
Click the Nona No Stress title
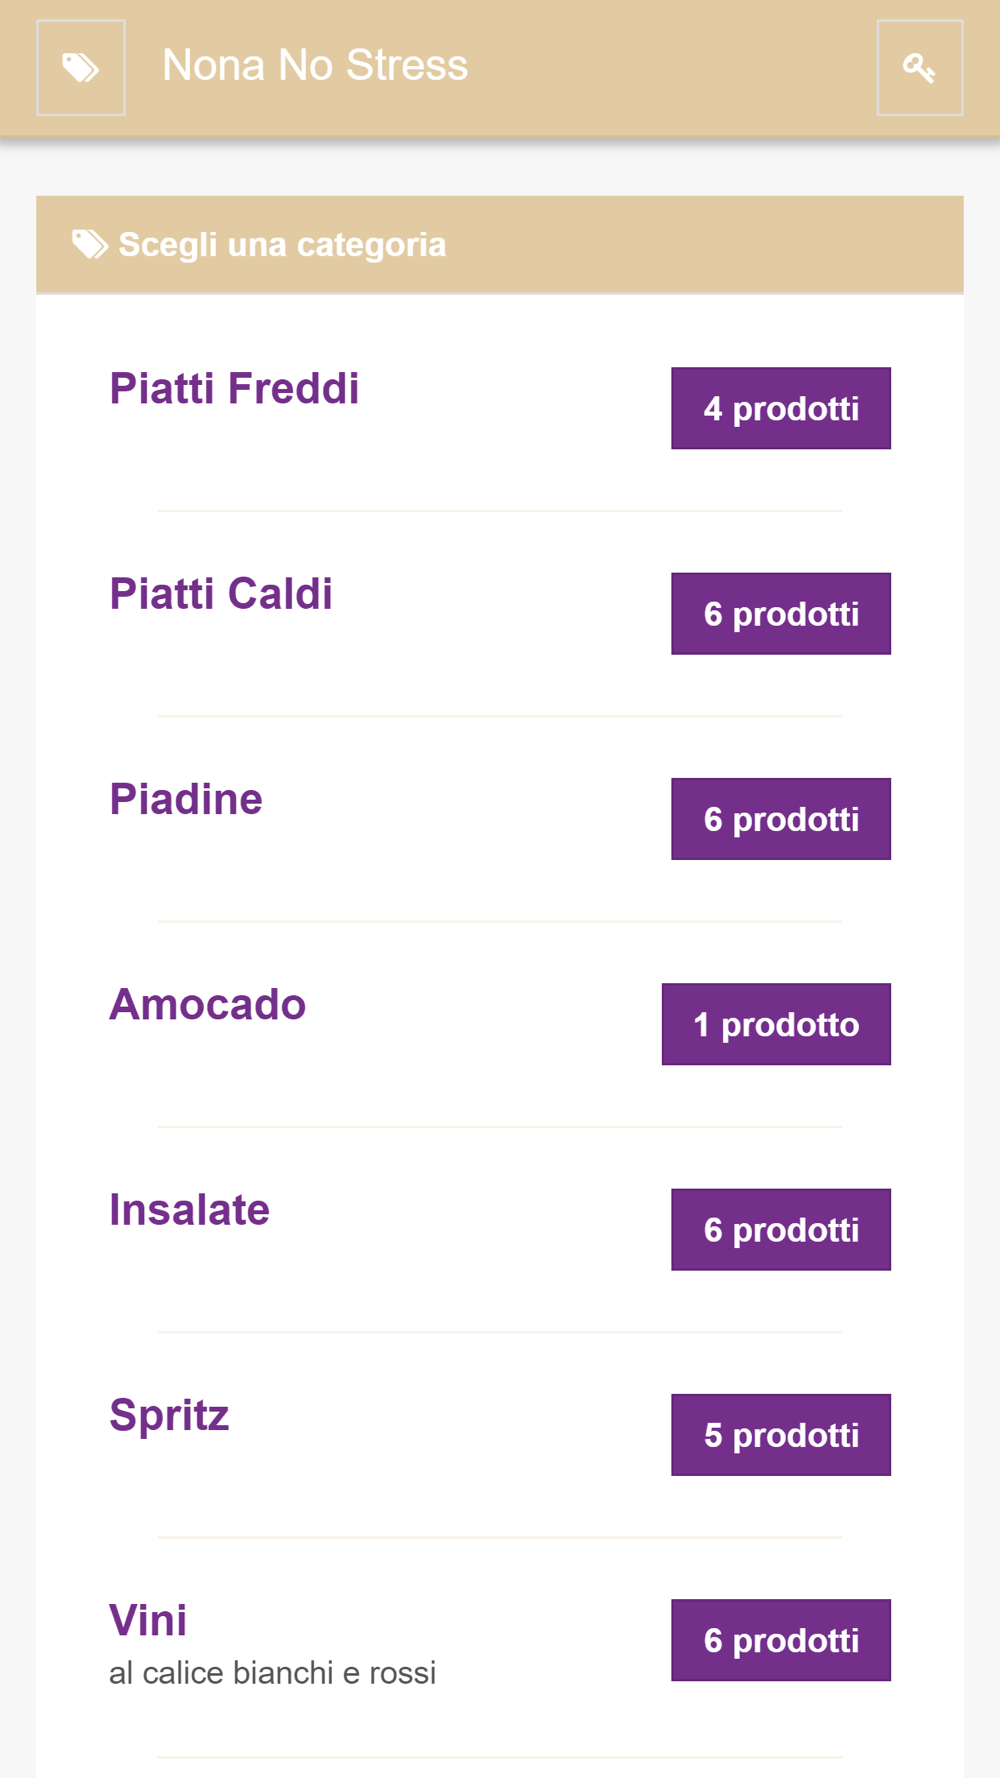pyautogui.click(x=315, y=66)
